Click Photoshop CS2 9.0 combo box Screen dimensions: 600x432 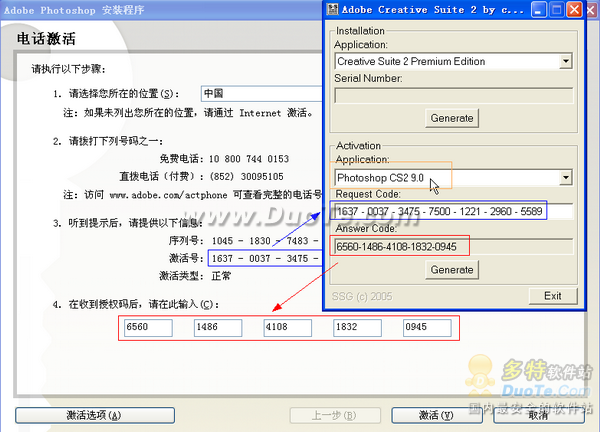(453, 178)
